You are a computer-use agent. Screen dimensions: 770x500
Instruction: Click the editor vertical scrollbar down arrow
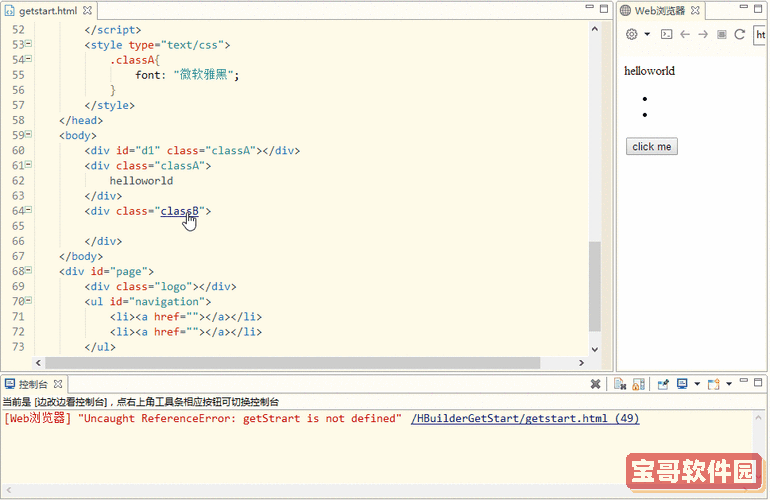(595, 349)
